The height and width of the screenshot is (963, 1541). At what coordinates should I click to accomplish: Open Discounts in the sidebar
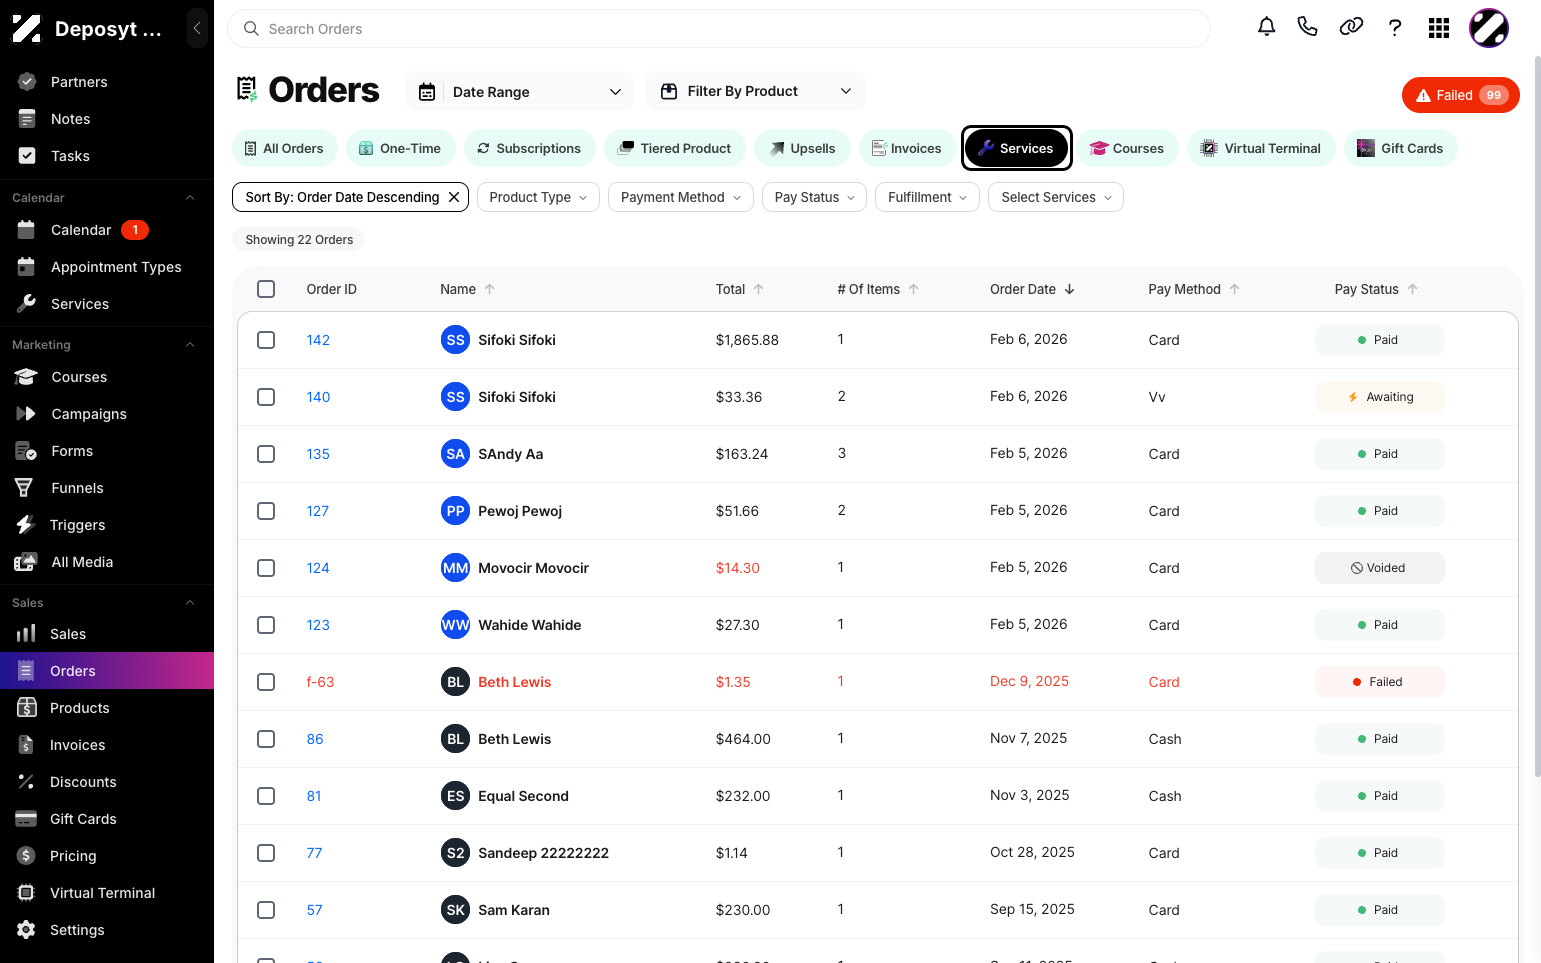[x=107, y=782]
